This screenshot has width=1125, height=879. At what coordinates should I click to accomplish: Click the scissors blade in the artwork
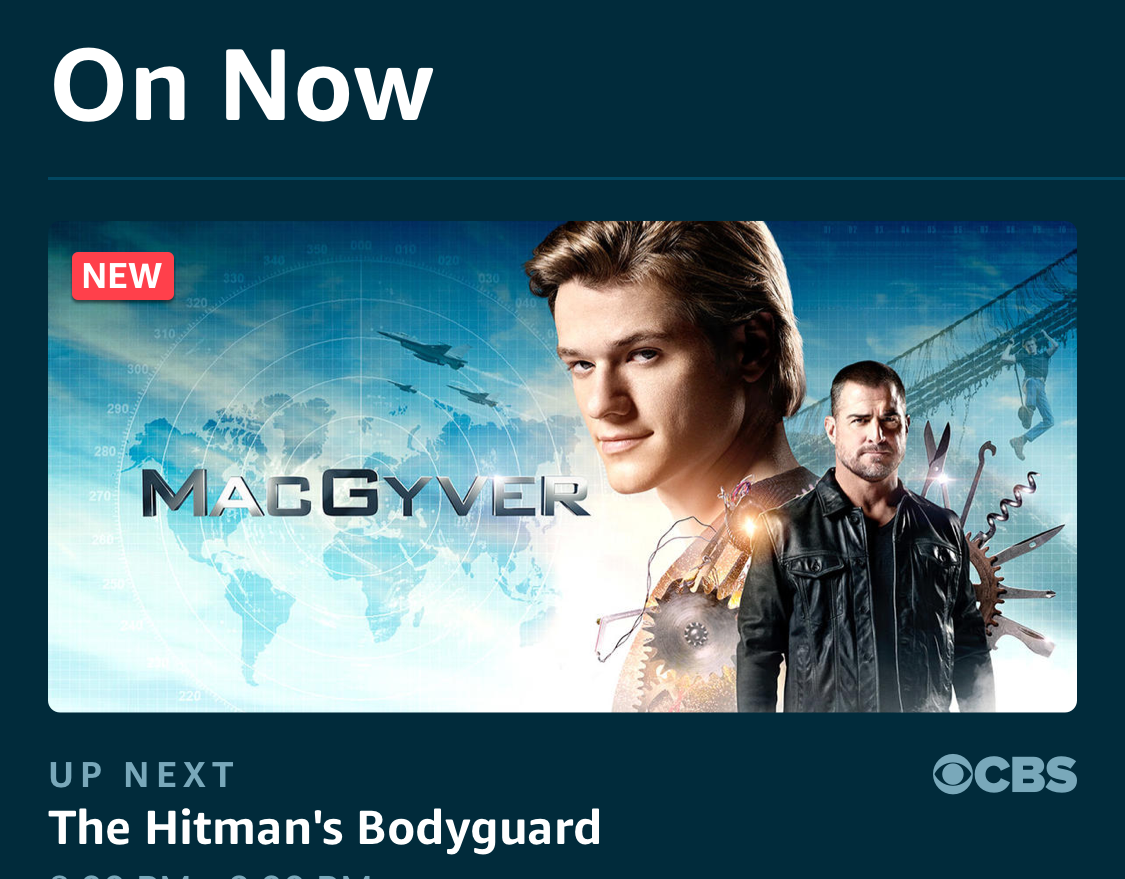935,457
